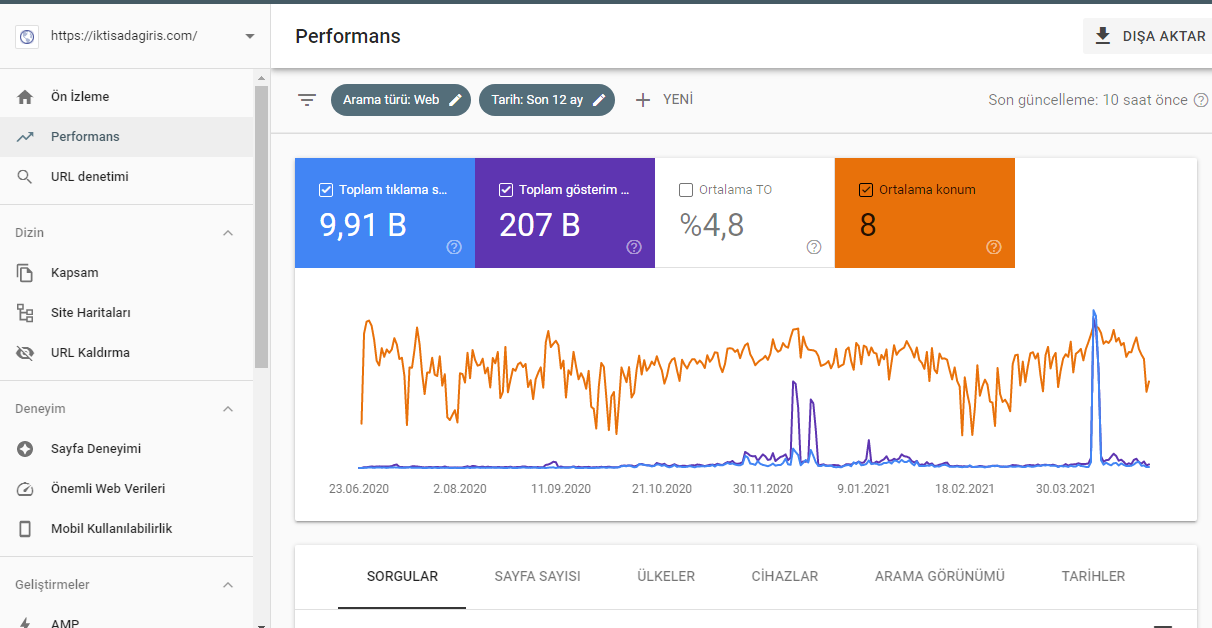Viewport: 1212px width, 628px height.
Task: Click the AMP lightning bolt icon
Action: pos(26,622)
